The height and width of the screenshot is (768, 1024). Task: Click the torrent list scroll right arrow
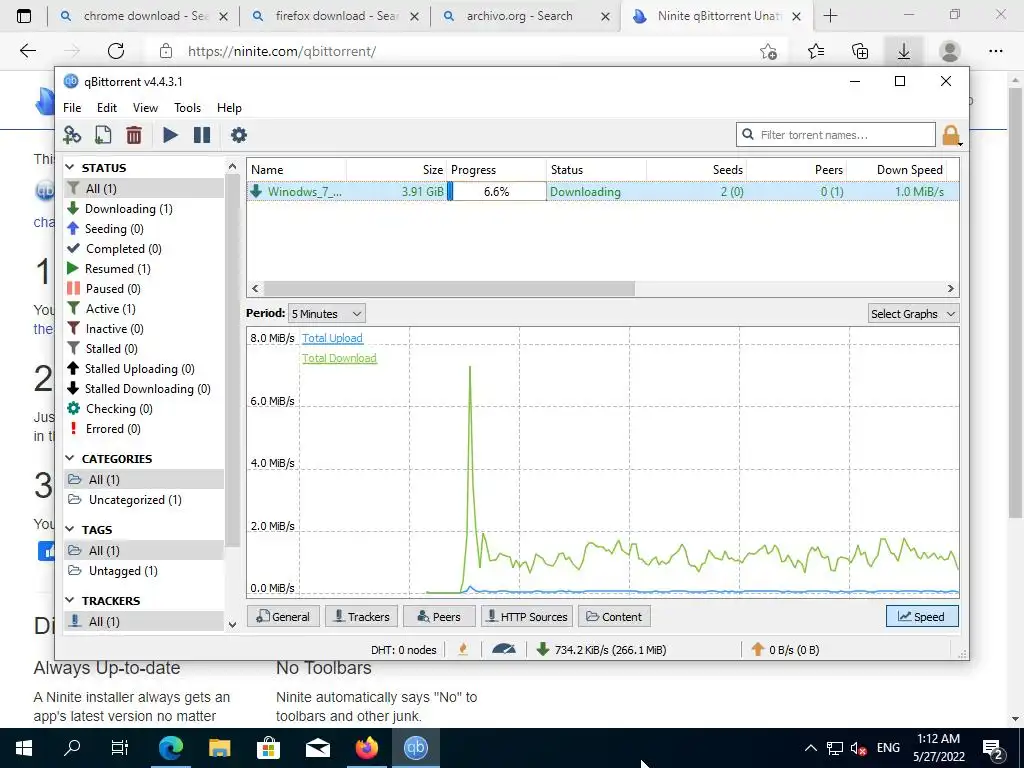(x=950, y=289)
